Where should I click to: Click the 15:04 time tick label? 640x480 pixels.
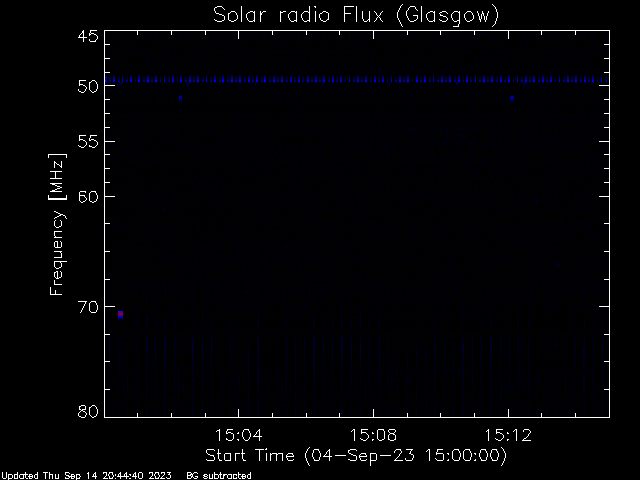(238, 435)
